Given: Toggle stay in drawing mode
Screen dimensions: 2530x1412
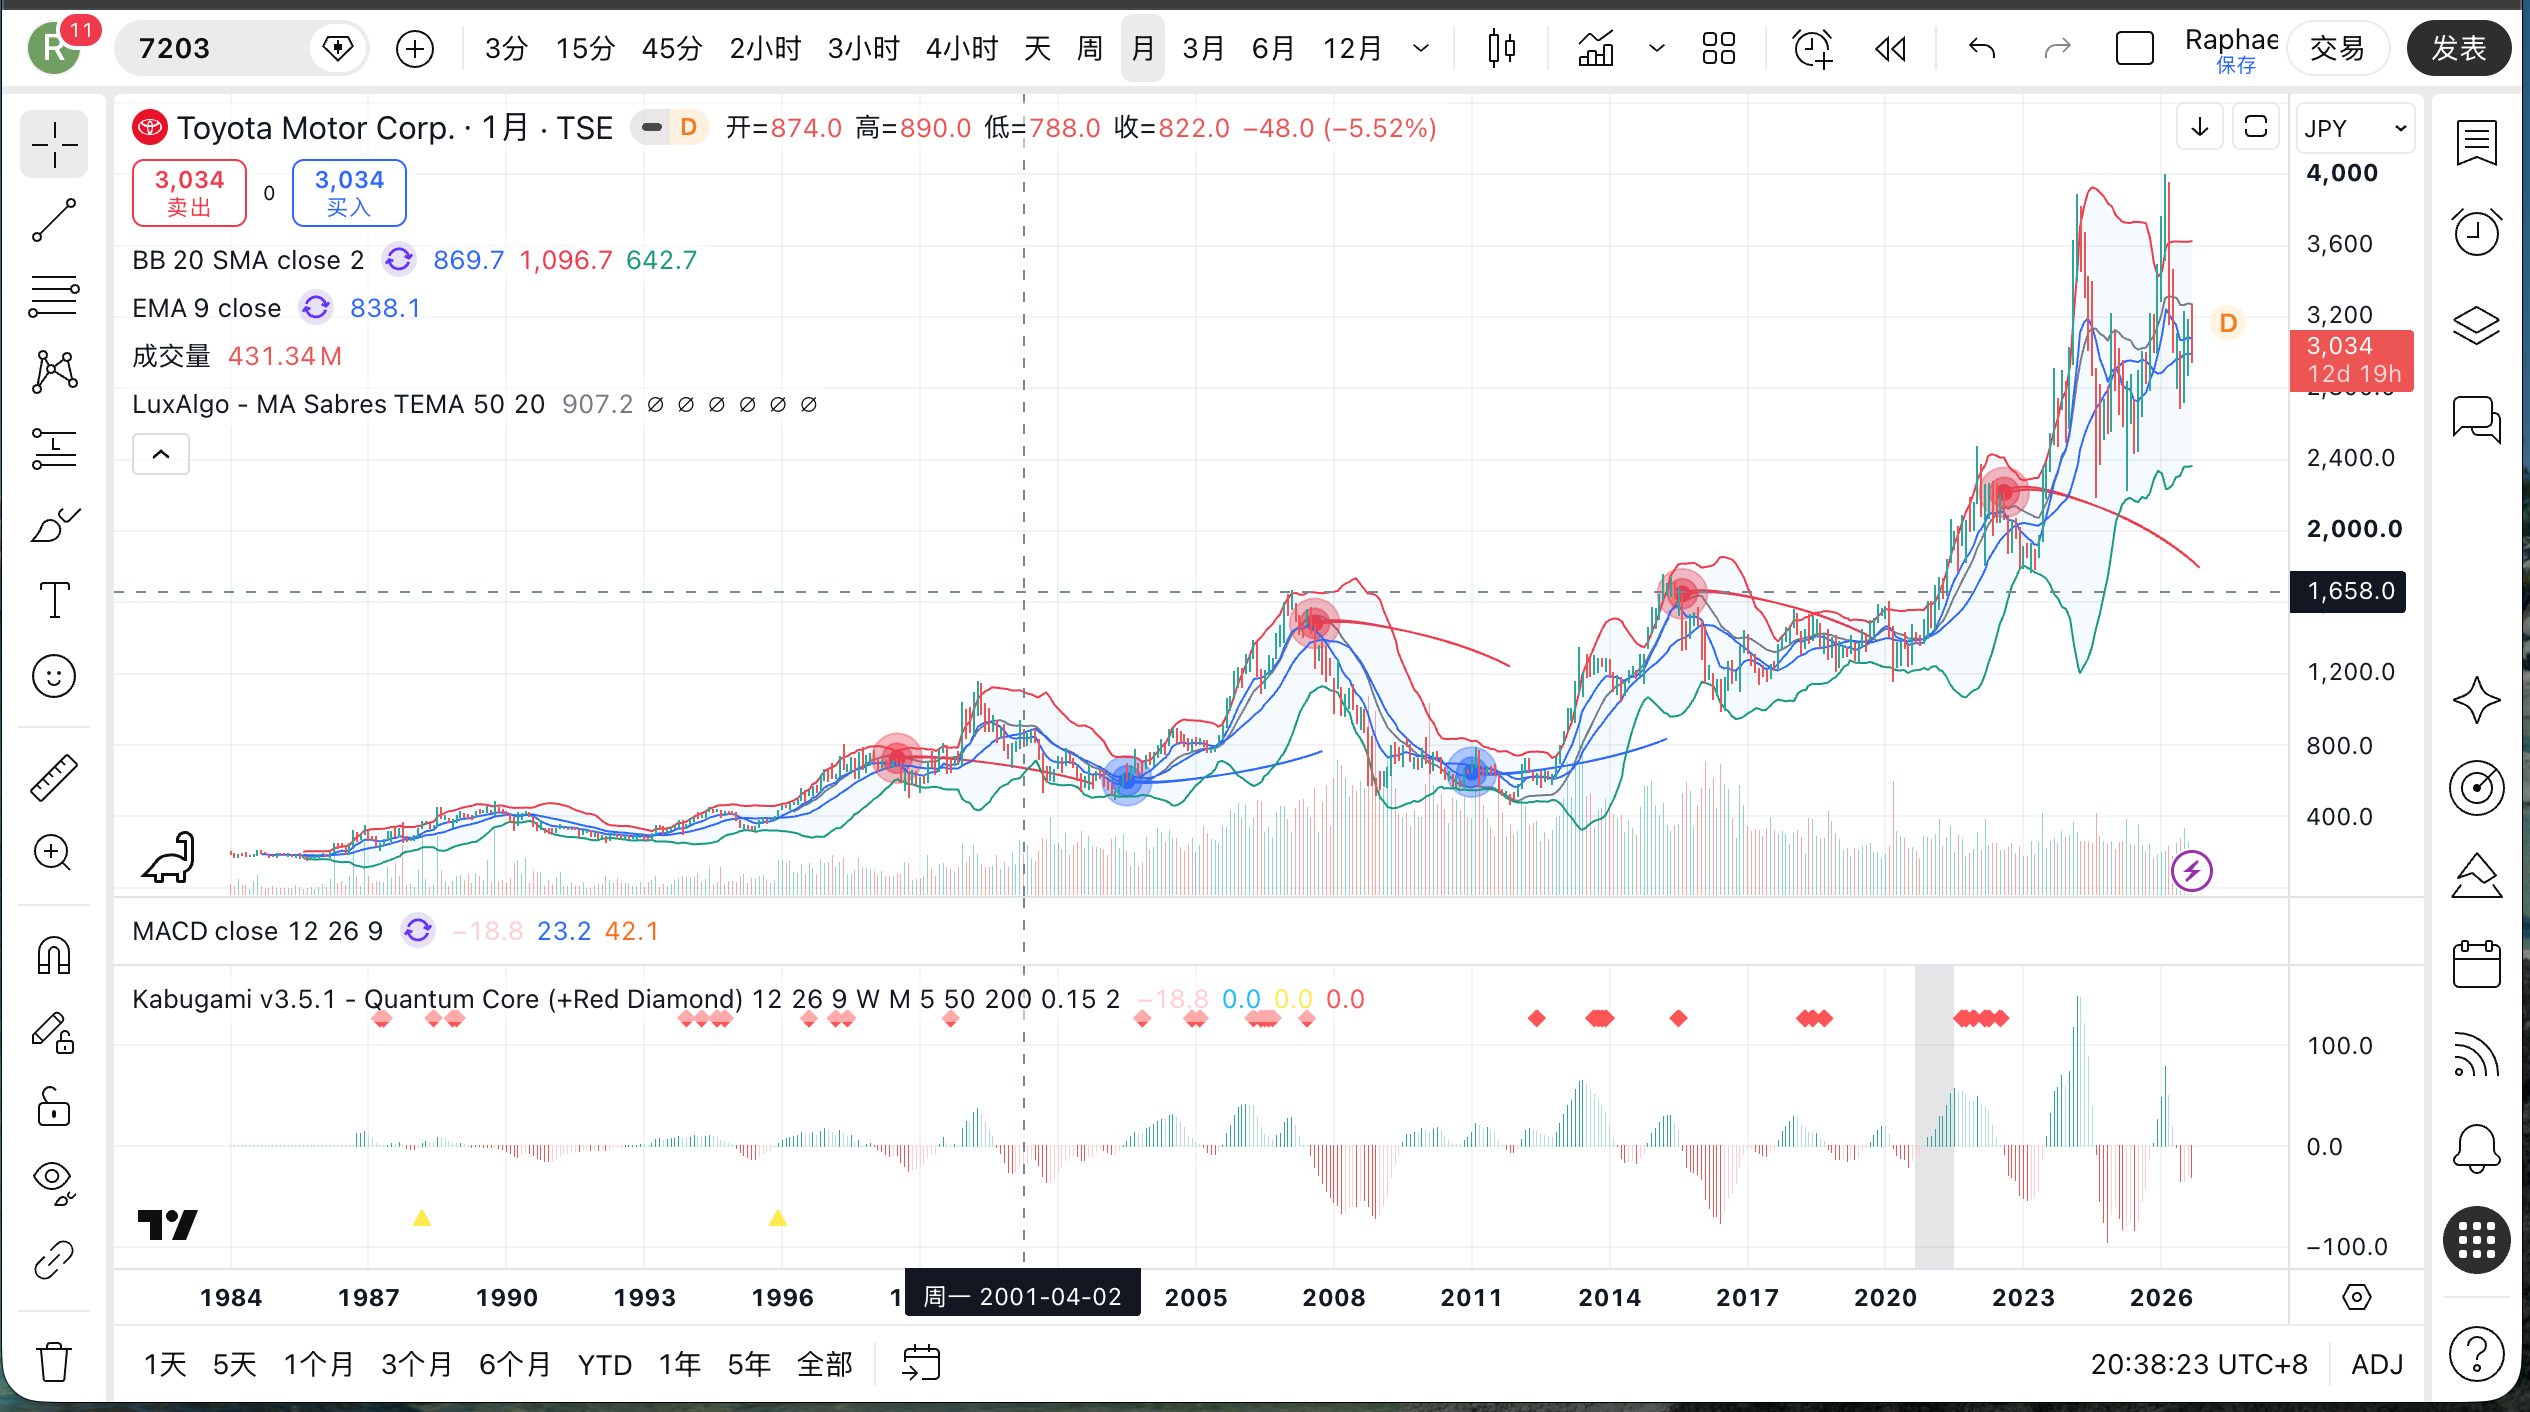Looking at the screenshot, I should [54, 1031].
